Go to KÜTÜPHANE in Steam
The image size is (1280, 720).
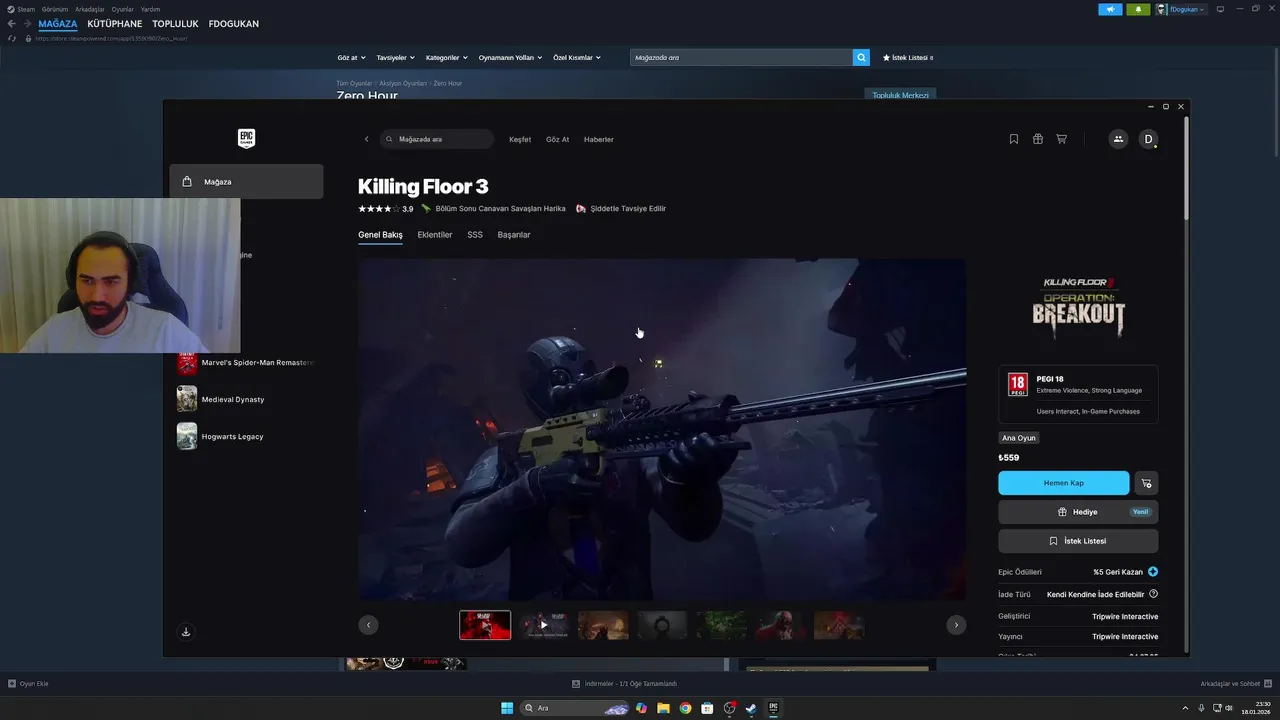[x=115, y=23]
